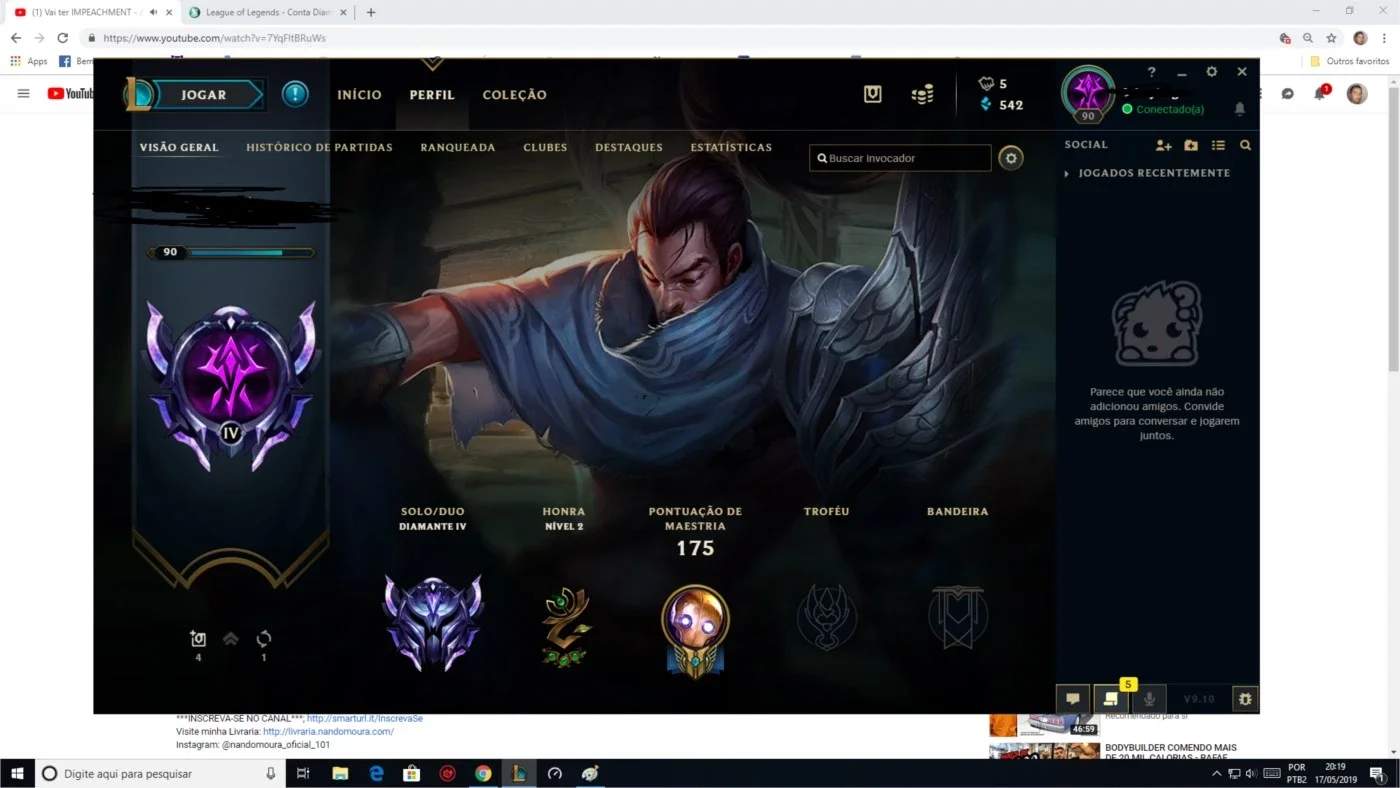
Task: Switch to Histórico de Partidas
Action: coord(319,147)
